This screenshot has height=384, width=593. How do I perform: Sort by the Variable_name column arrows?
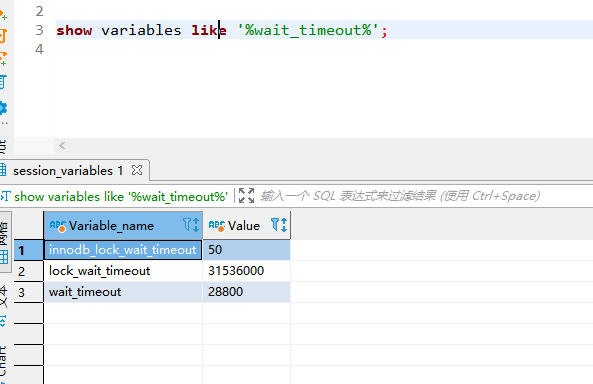pyautogui.click(x=196, y=225)
